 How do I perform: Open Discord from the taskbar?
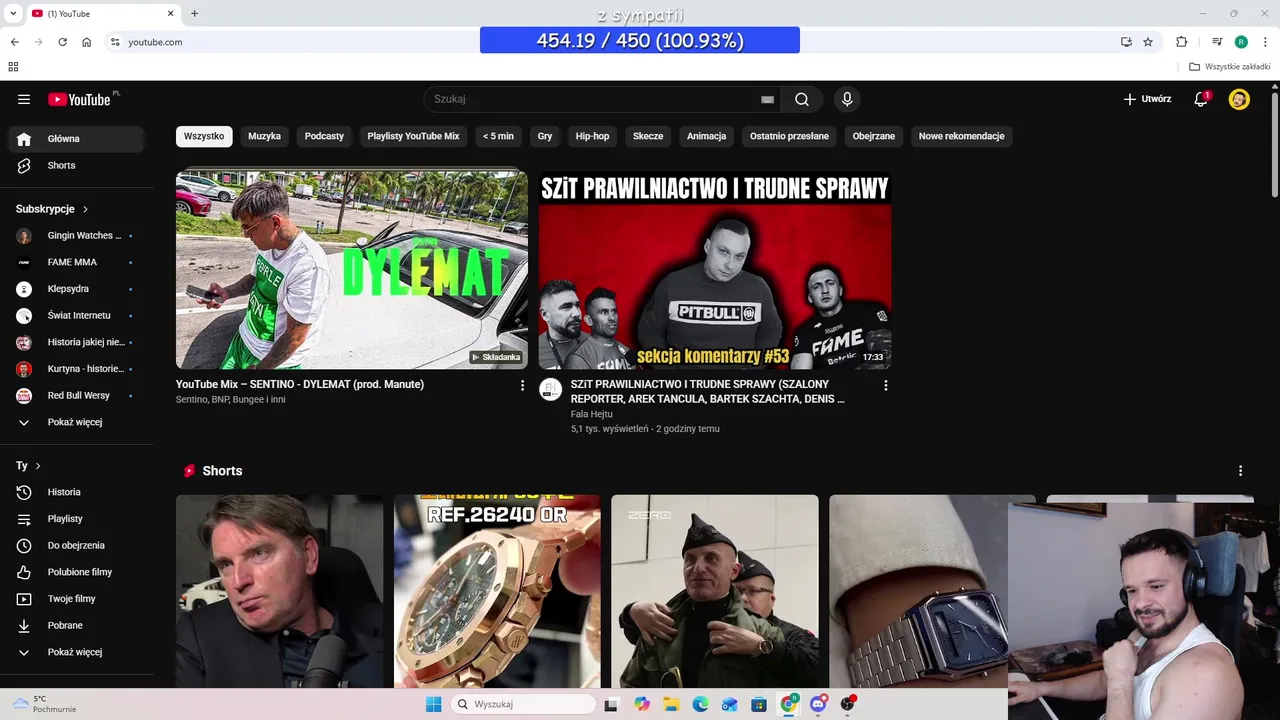point(818,704)
